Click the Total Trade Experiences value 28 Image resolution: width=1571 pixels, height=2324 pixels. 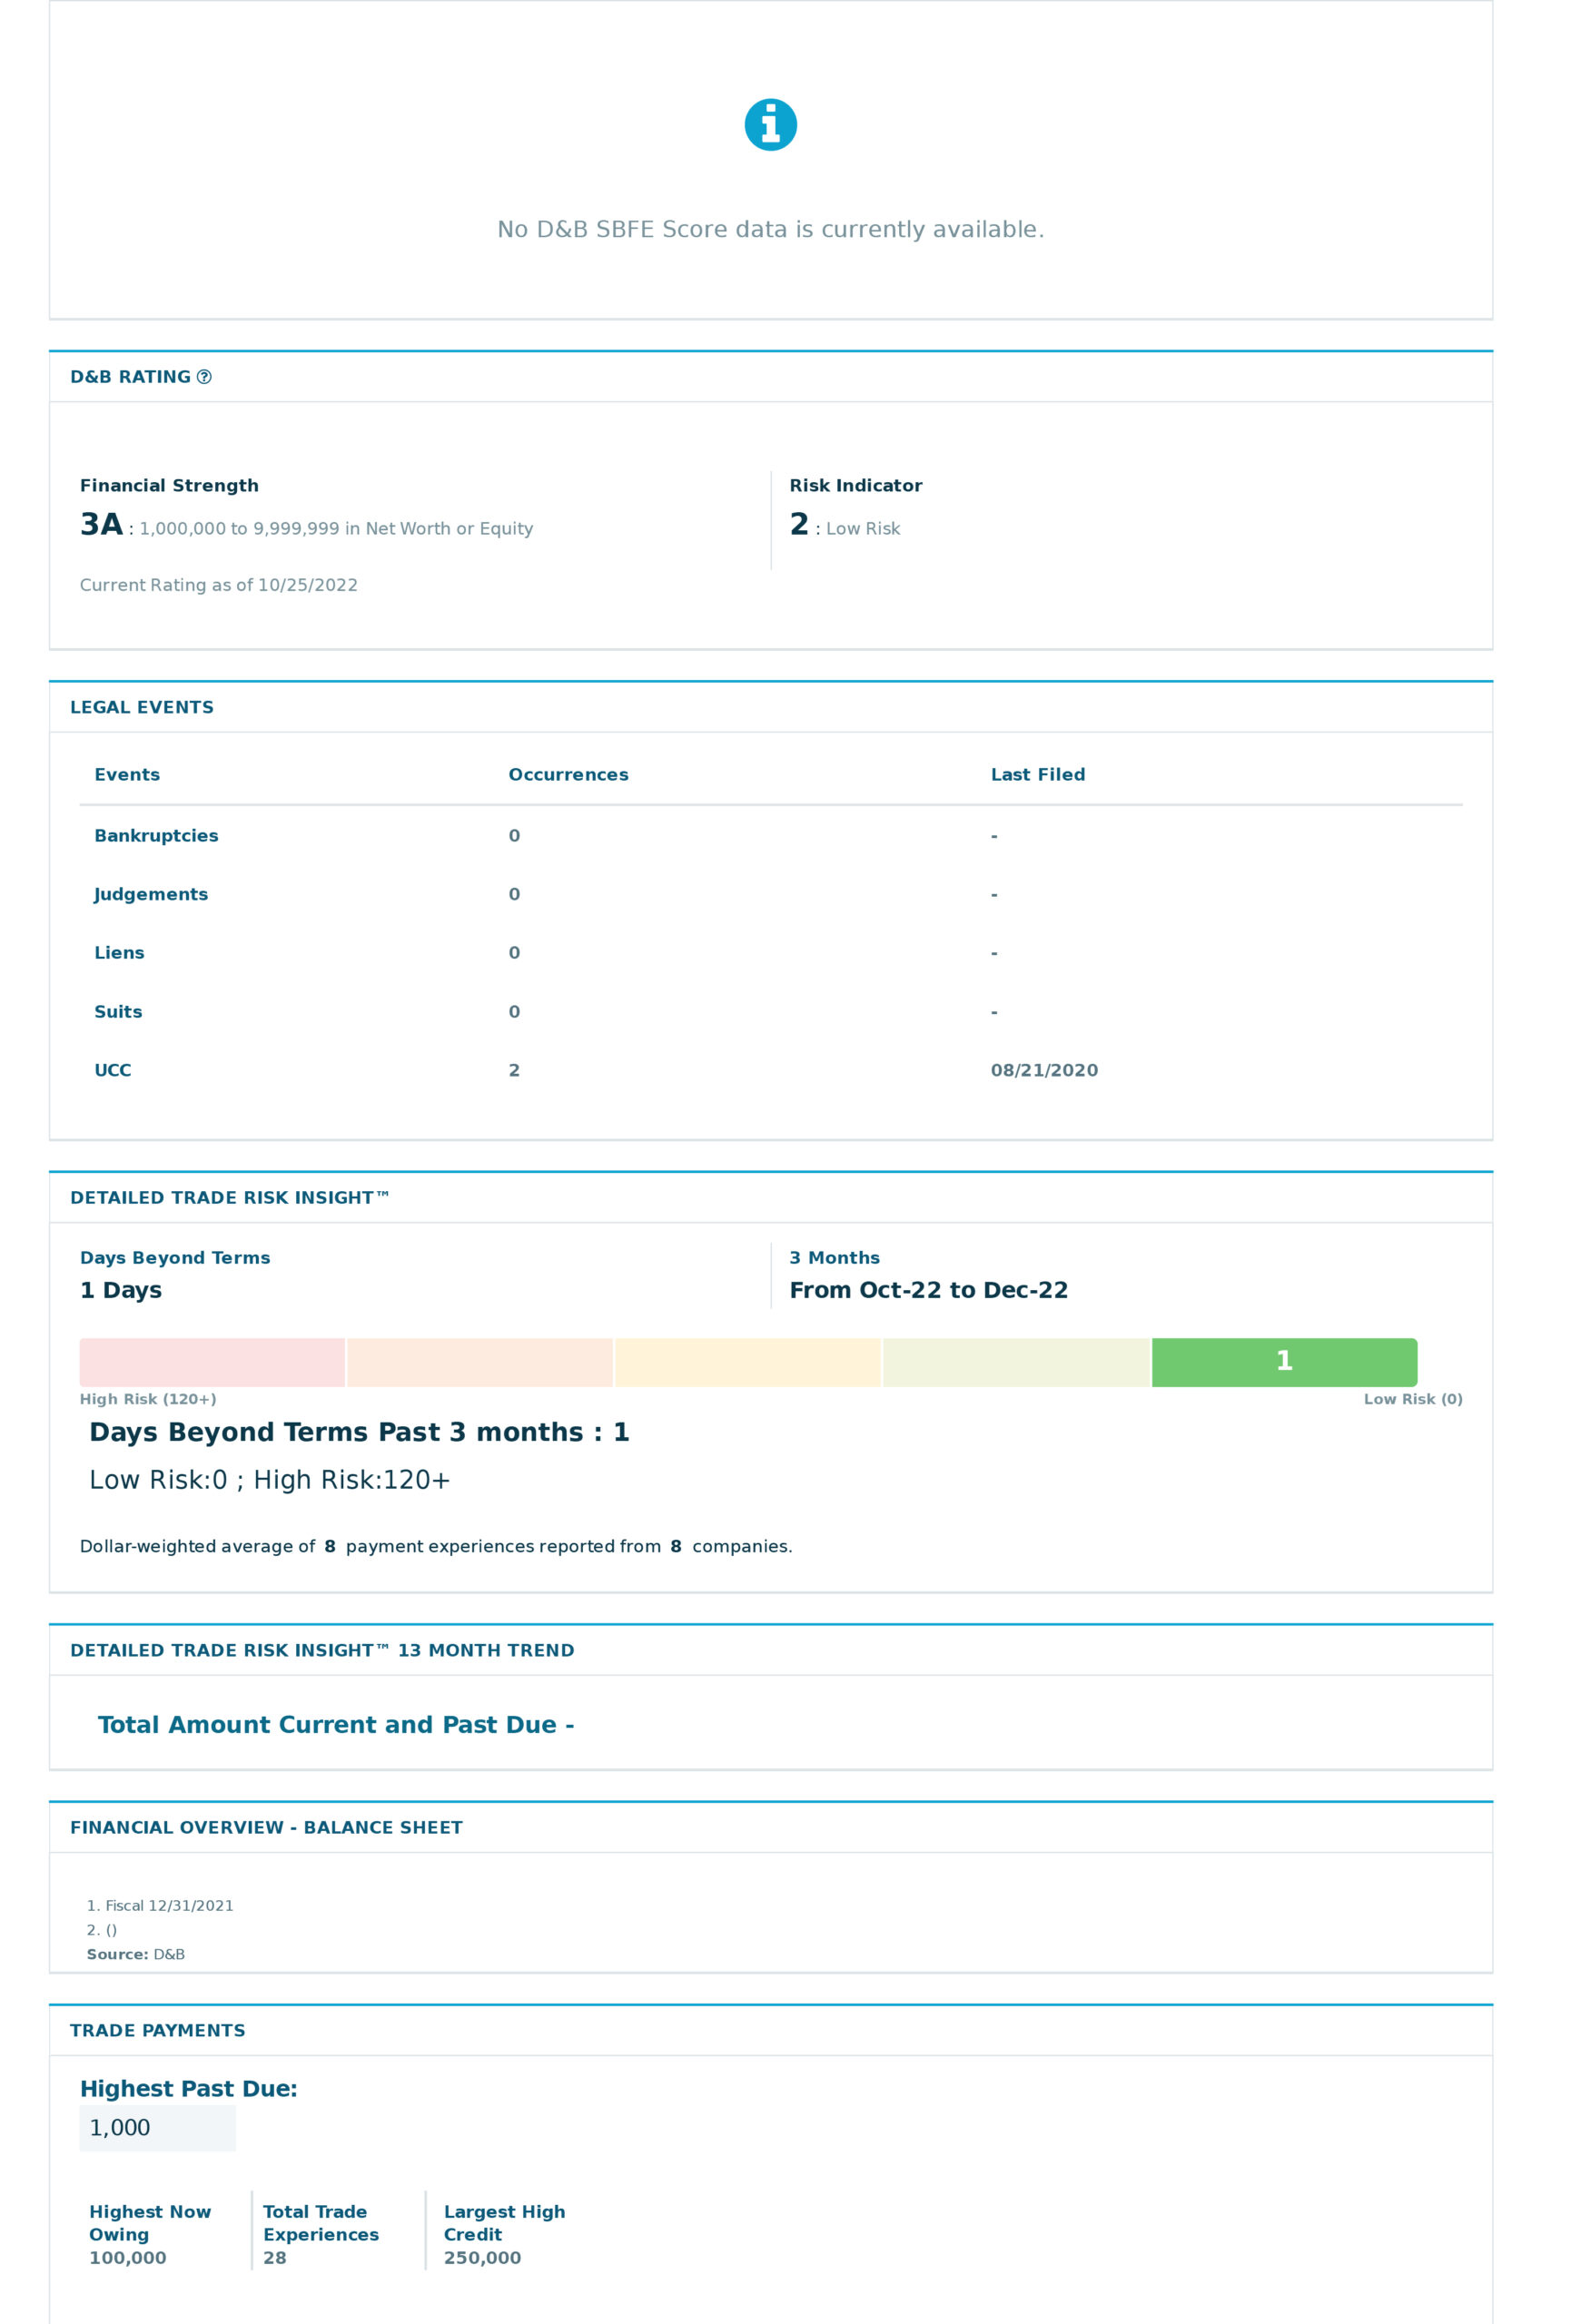(275, 2258)
